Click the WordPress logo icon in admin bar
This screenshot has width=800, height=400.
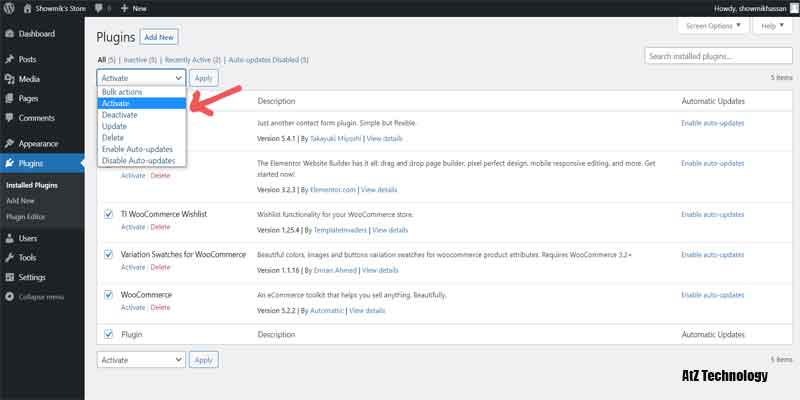[x=9, y=7]
